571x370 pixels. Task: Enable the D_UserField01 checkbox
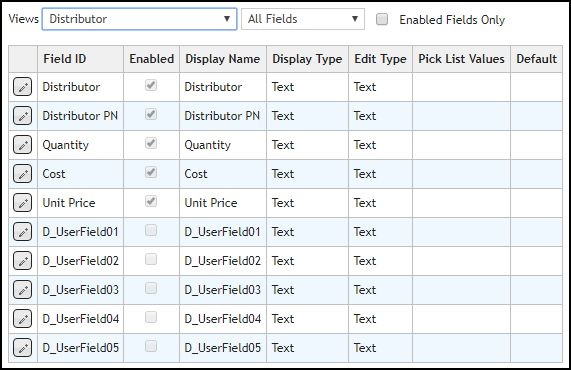click(151, 230)
